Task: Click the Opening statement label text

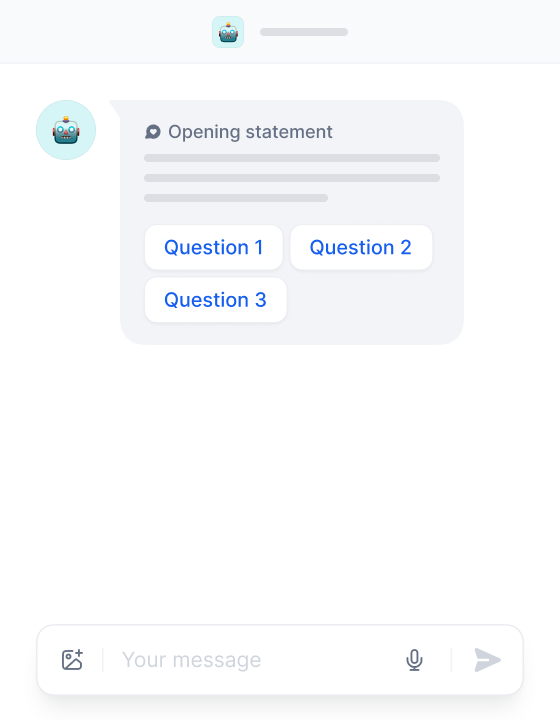Action: click(250, 132)
